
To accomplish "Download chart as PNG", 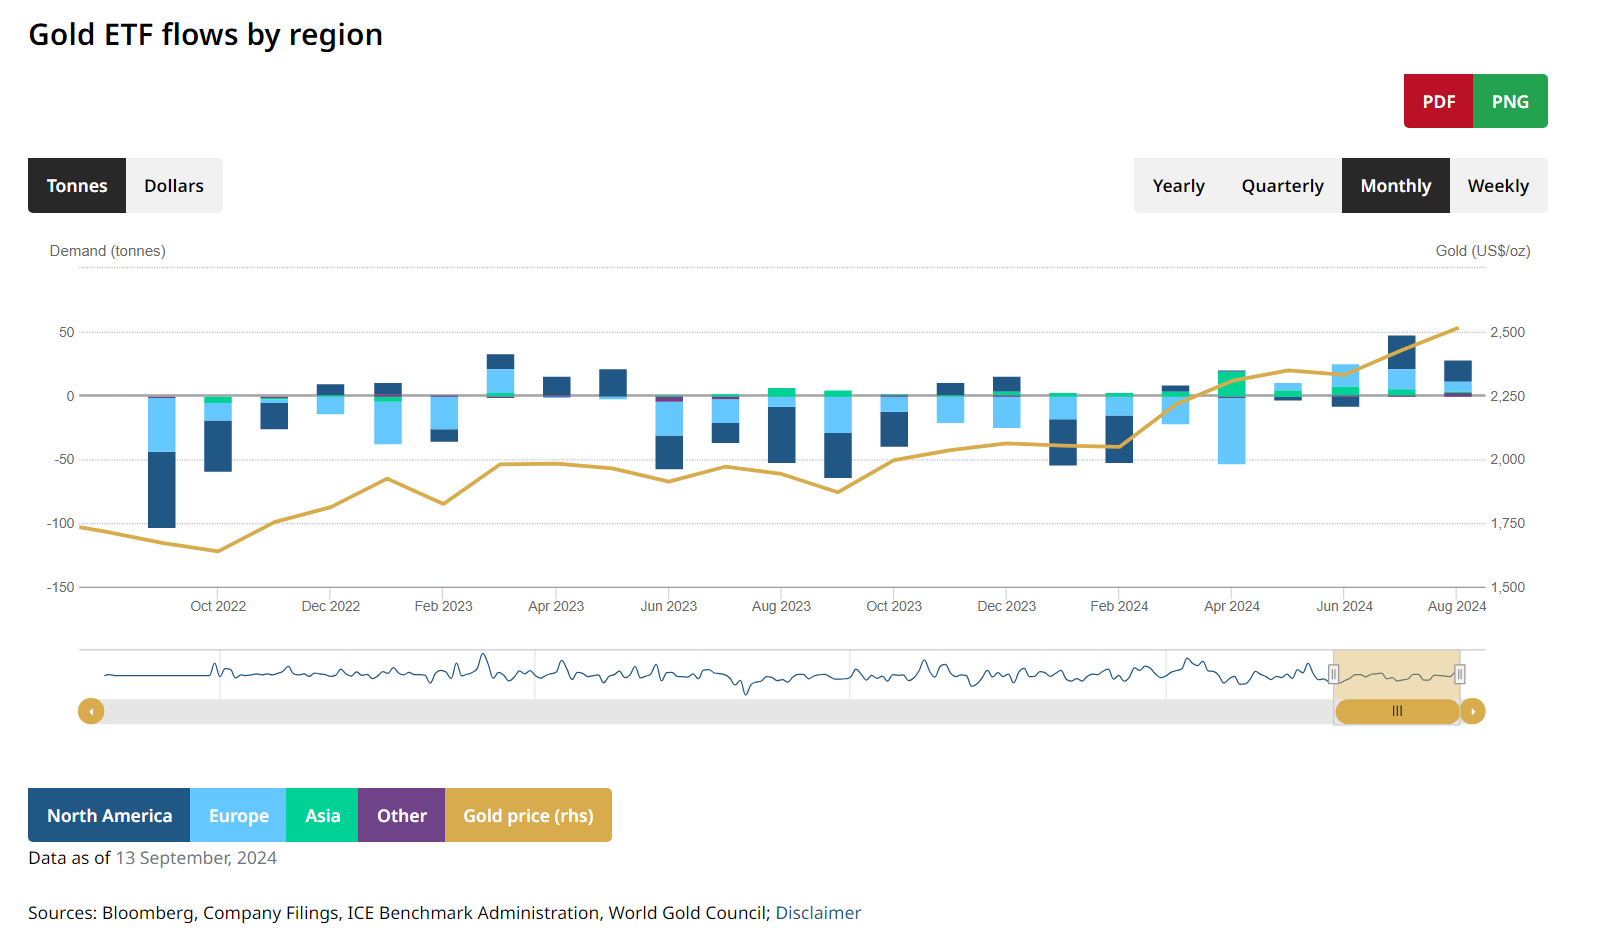I will tap(1510, 101).
